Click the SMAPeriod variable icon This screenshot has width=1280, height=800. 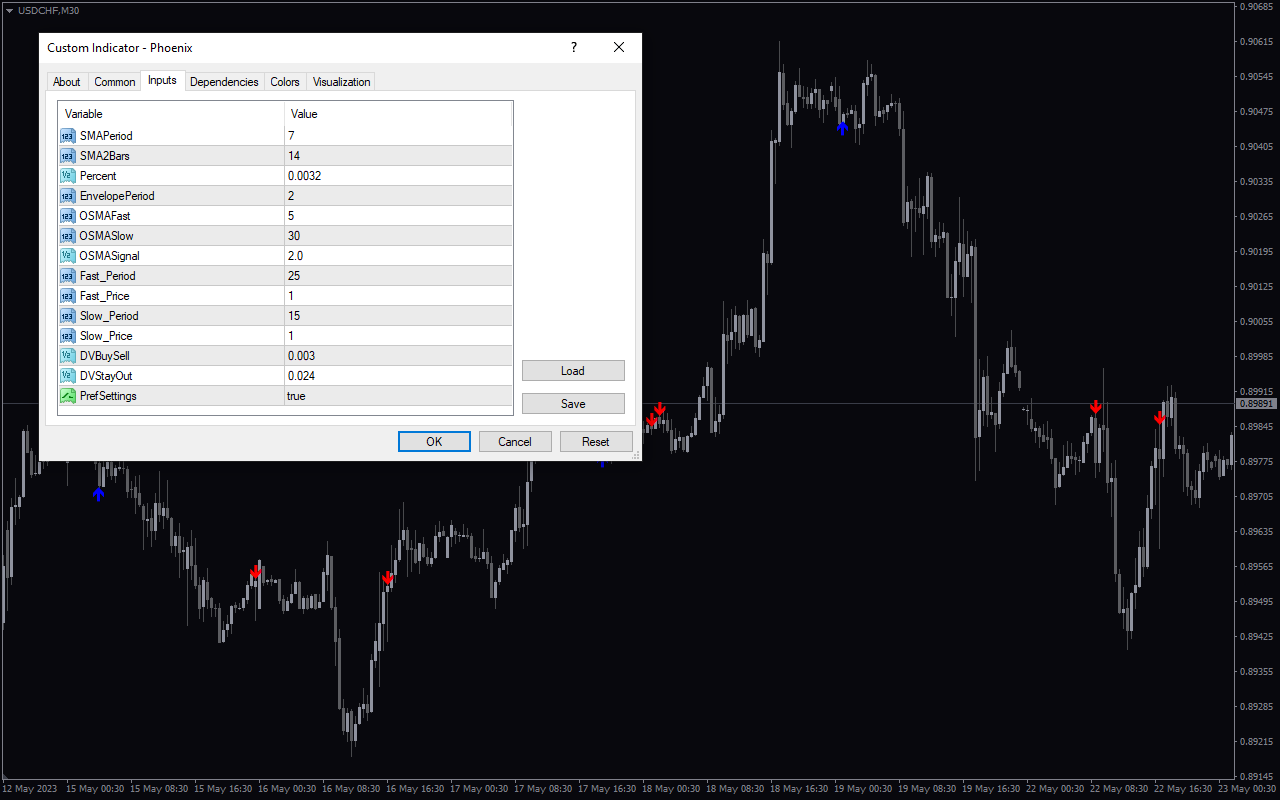[x=68, y=136]
